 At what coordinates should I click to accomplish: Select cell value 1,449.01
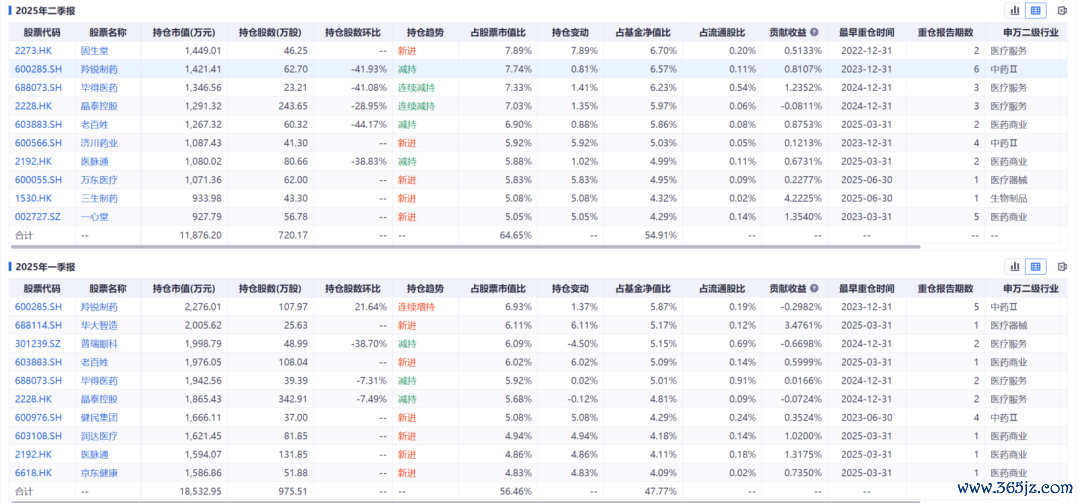(202, 51)
